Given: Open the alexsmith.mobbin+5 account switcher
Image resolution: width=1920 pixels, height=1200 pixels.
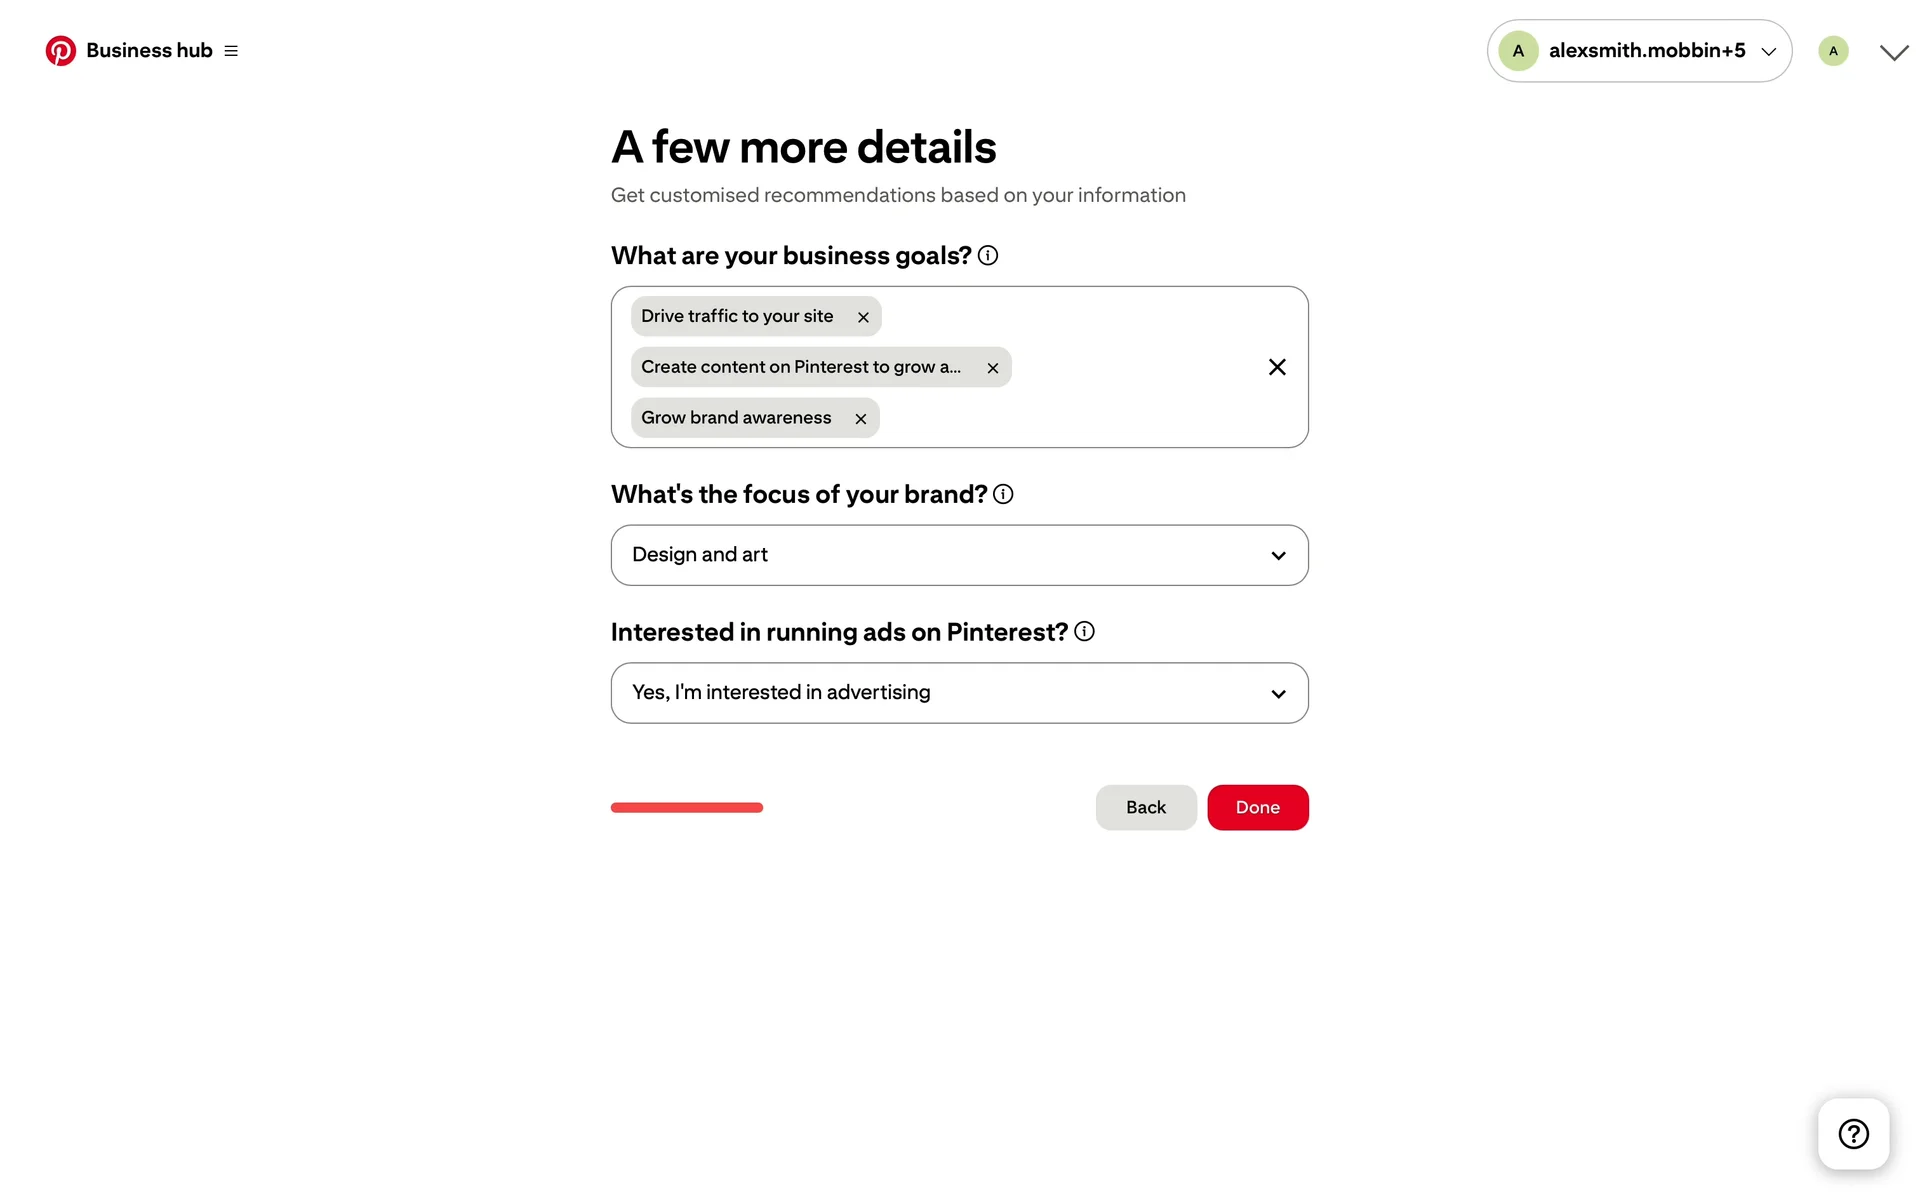Looking at the screenshot, I should (x=1639, y=51).
